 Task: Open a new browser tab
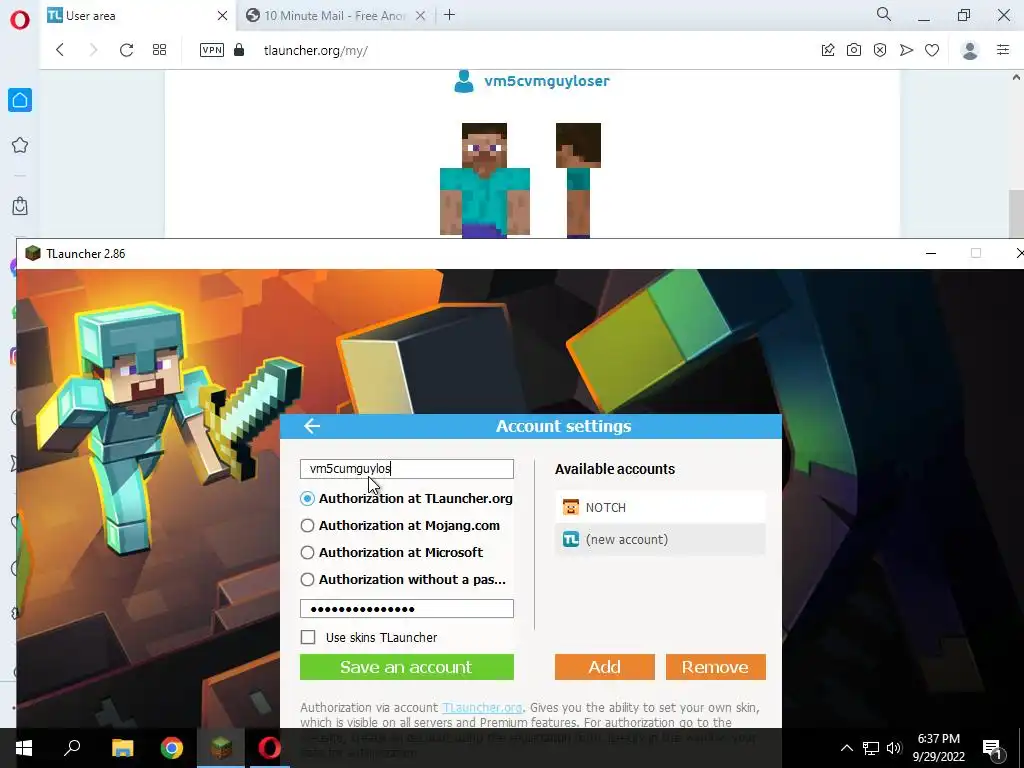449,15
